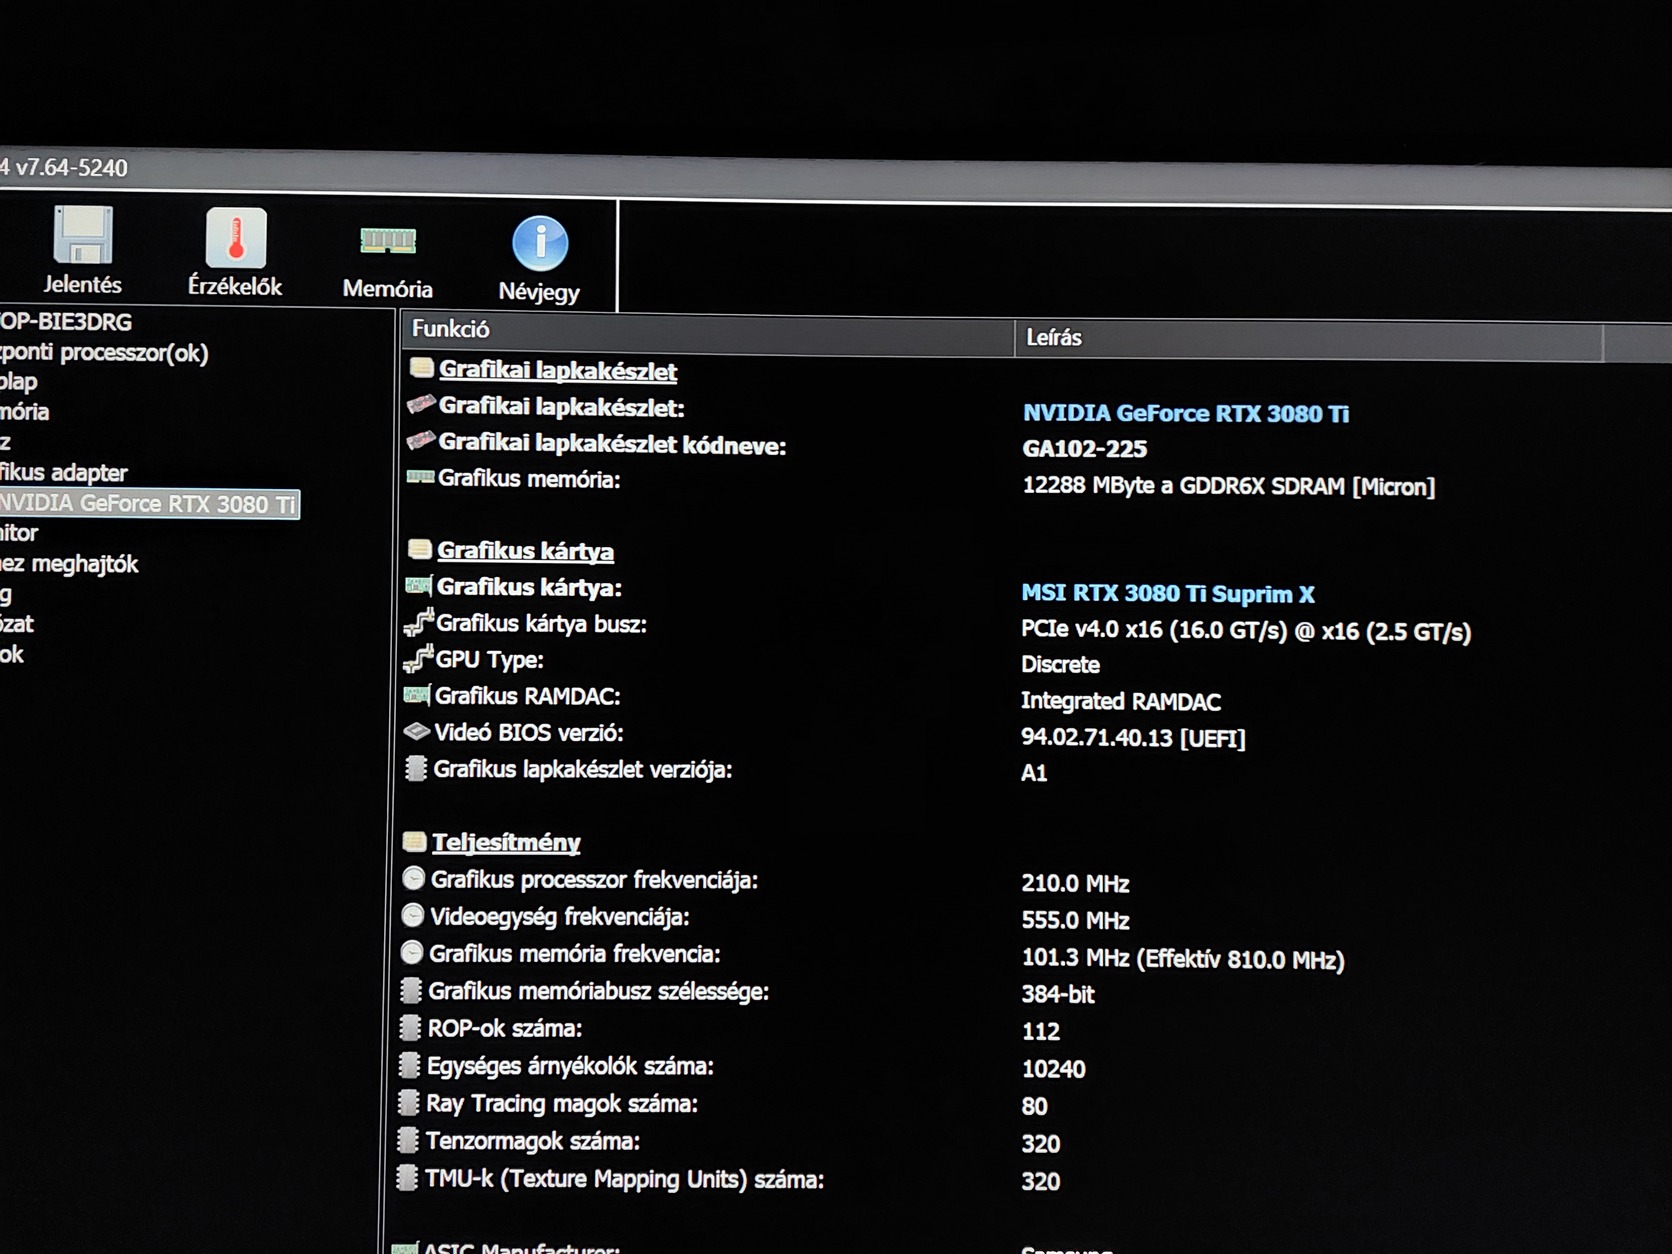Select the '101.3 MHz (Effektív 810.0 MHz)' value

click(x=1182, y=959)
